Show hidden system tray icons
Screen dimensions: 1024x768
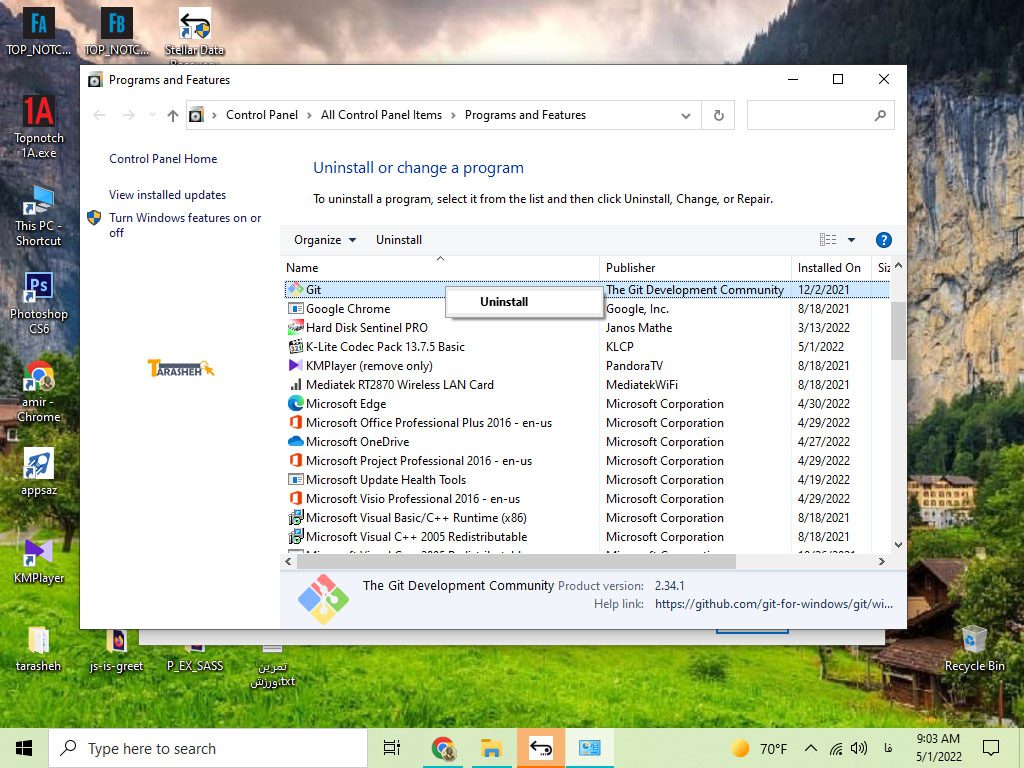810,748
